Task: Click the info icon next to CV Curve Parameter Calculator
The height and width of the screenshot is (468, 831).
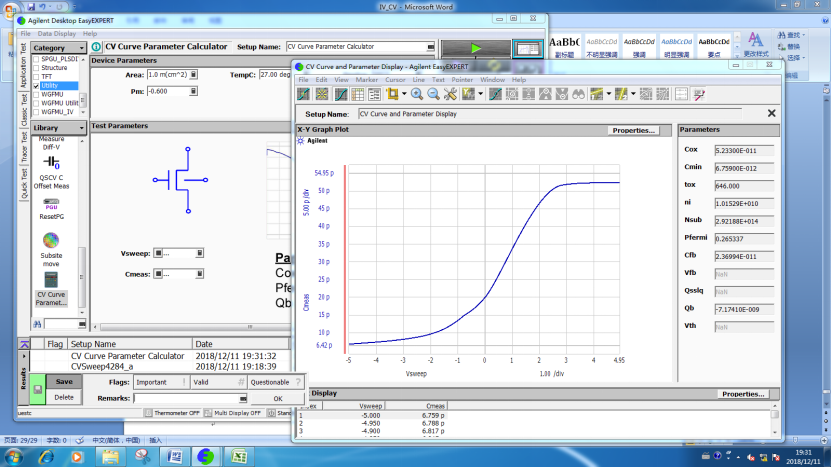Action: (x=96, y=47)
